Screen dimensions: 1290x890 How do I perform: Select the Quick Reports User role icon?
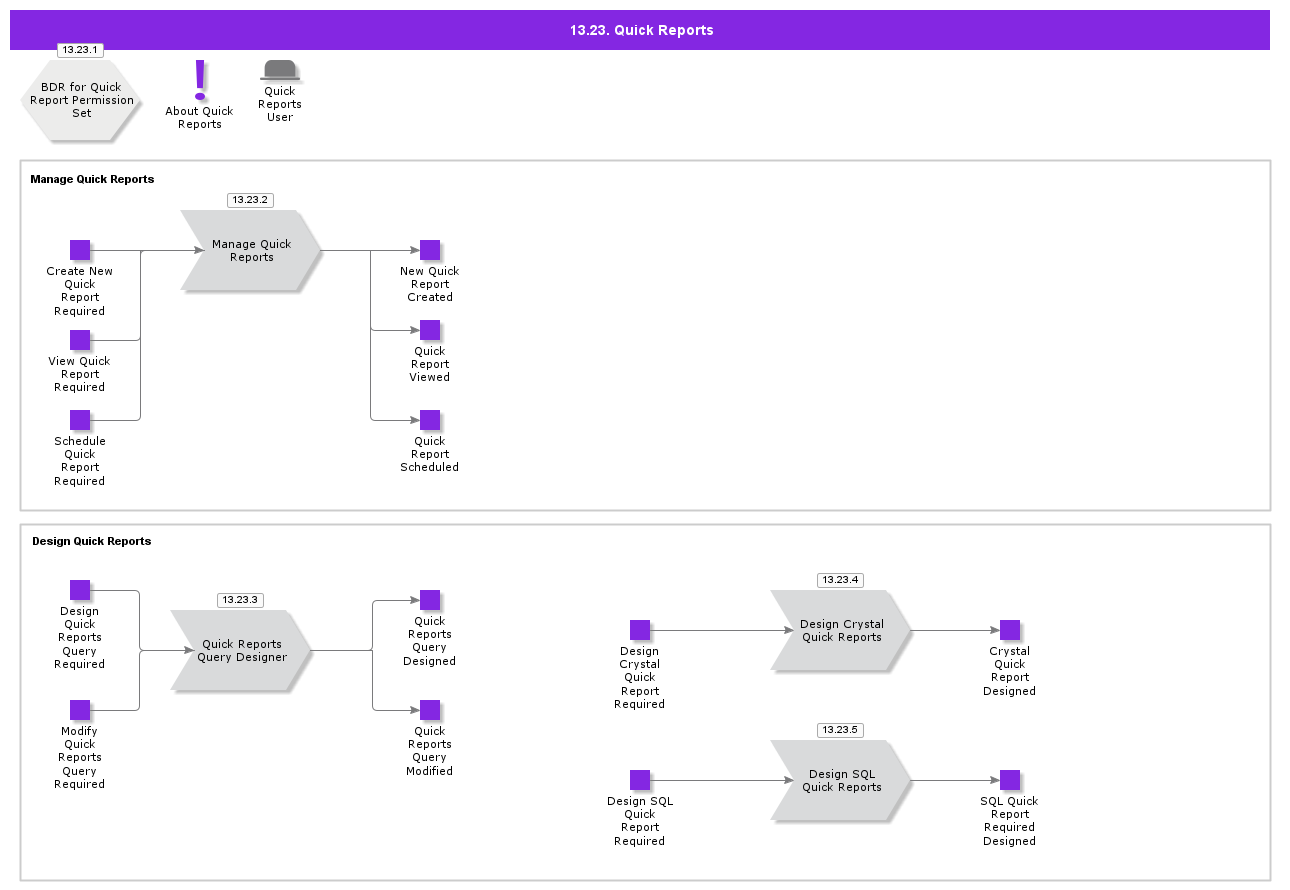pyautogui.click(x=280, y=70)
